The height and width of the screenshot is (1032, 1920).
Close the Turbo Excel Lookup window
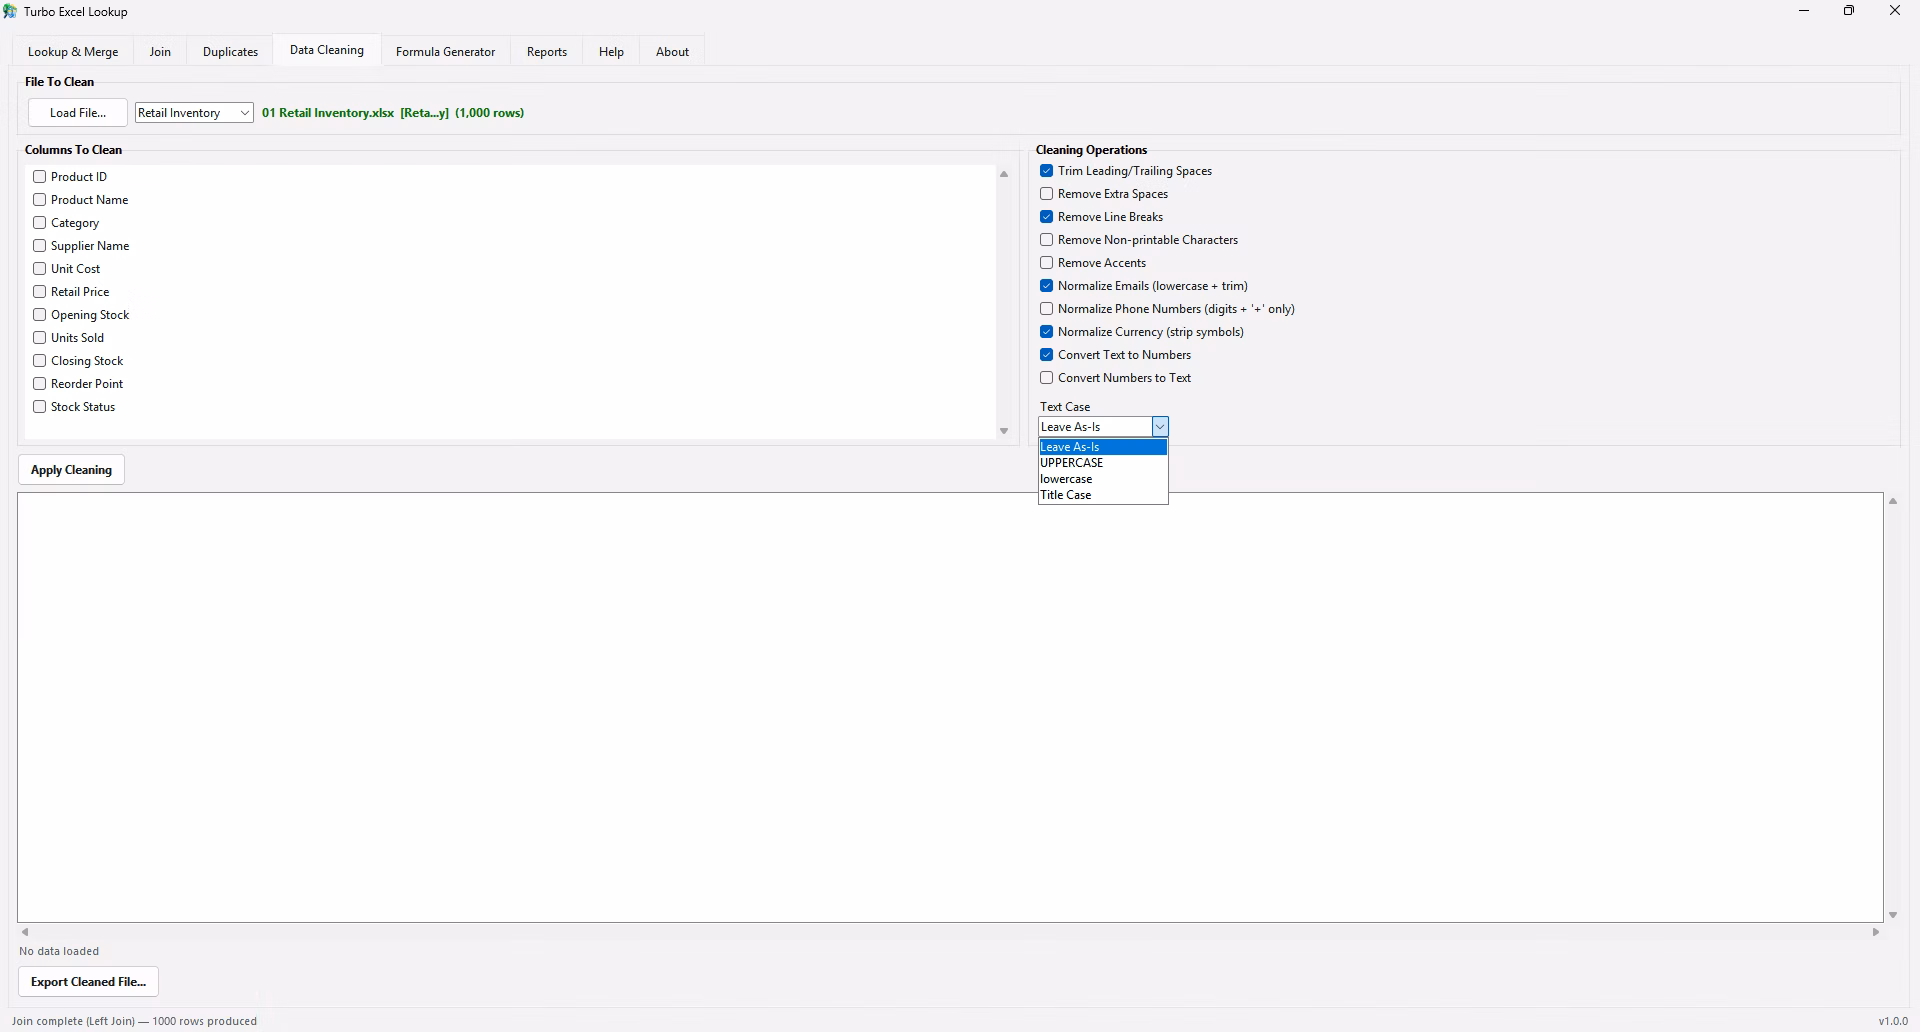(x=1895, y=11)
